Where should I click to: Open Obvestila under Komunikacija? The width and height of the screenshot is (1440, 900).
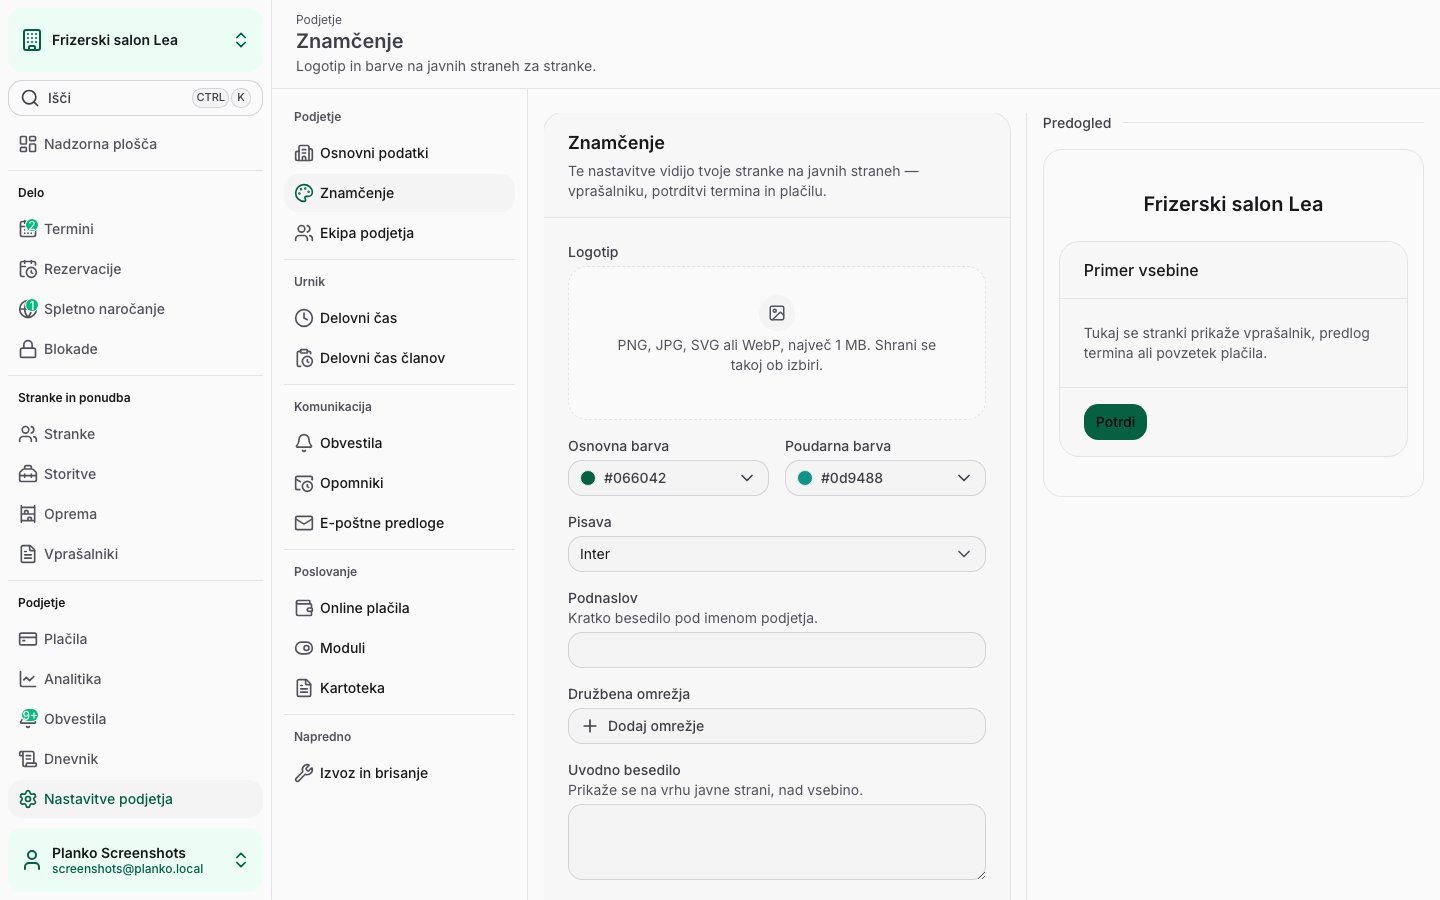pyautogui.click(x=399, y=443)
